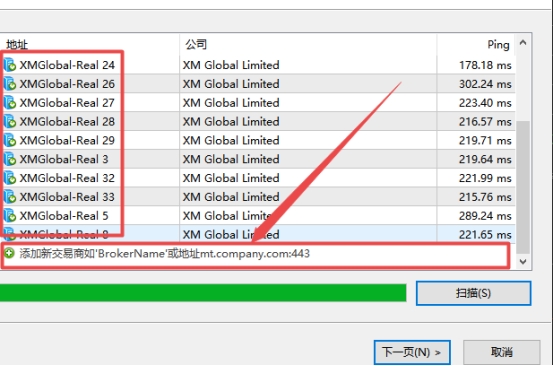Click the server icon beside XMGlobal-Real 24
The width and height of the screenshot is (554, 366).
pos(10,65)
